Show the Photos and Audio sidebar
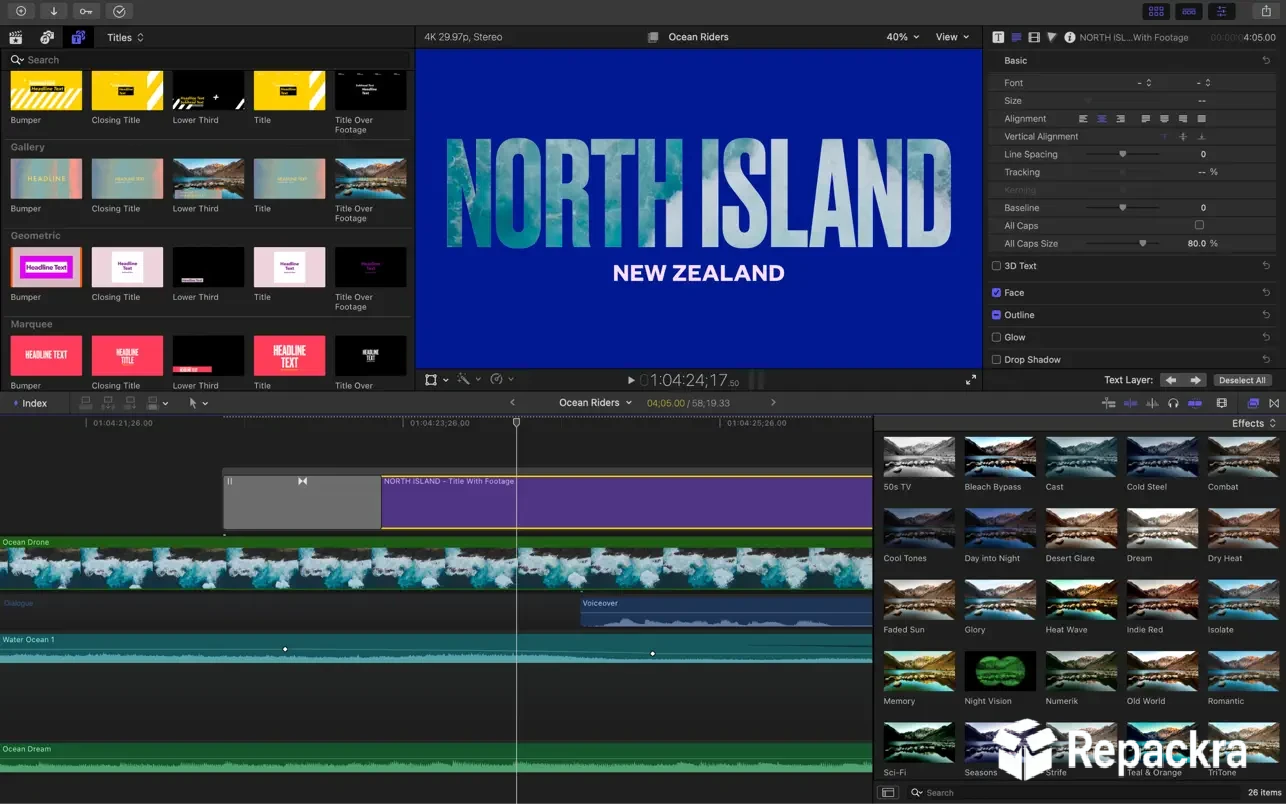 [47, 37]
